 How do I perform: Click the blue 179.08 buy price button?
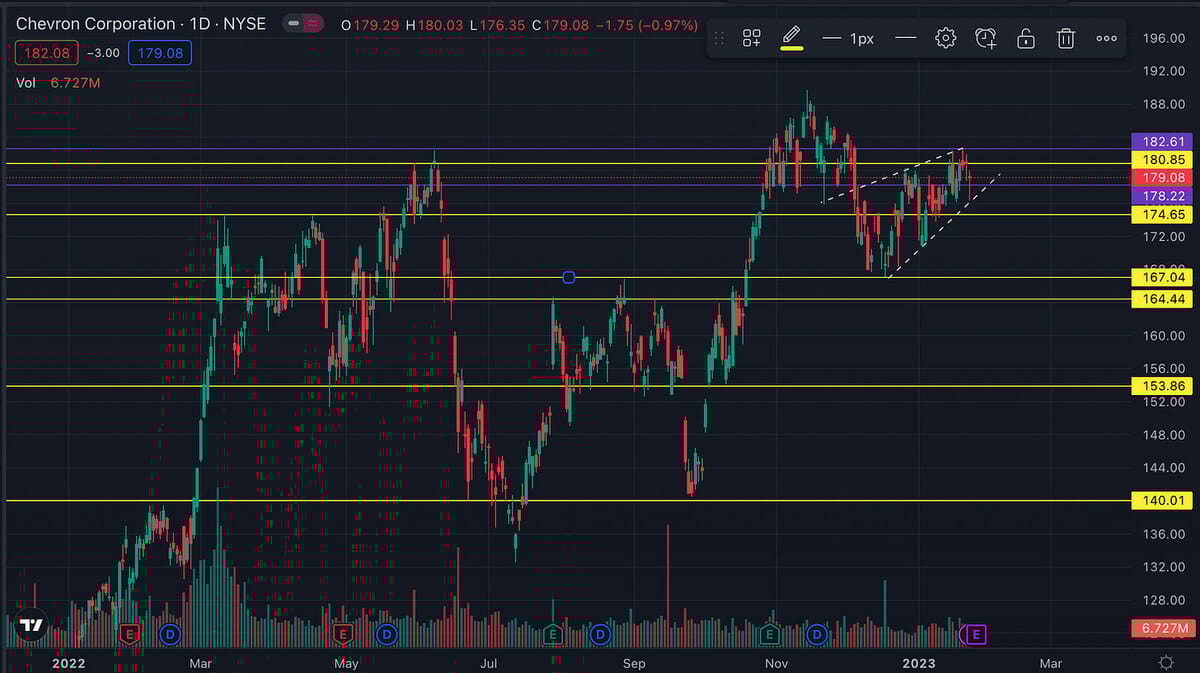point(160,52)
